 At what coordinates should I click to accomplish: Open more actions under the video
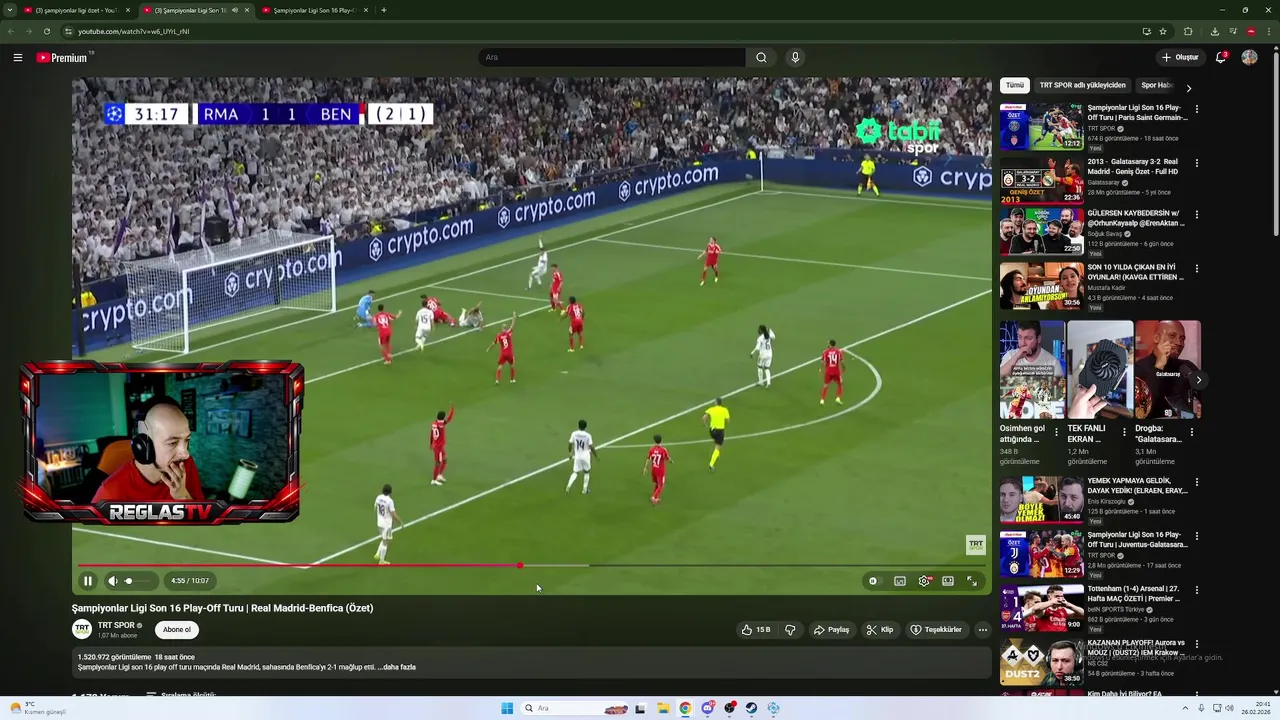click(983, 630)
